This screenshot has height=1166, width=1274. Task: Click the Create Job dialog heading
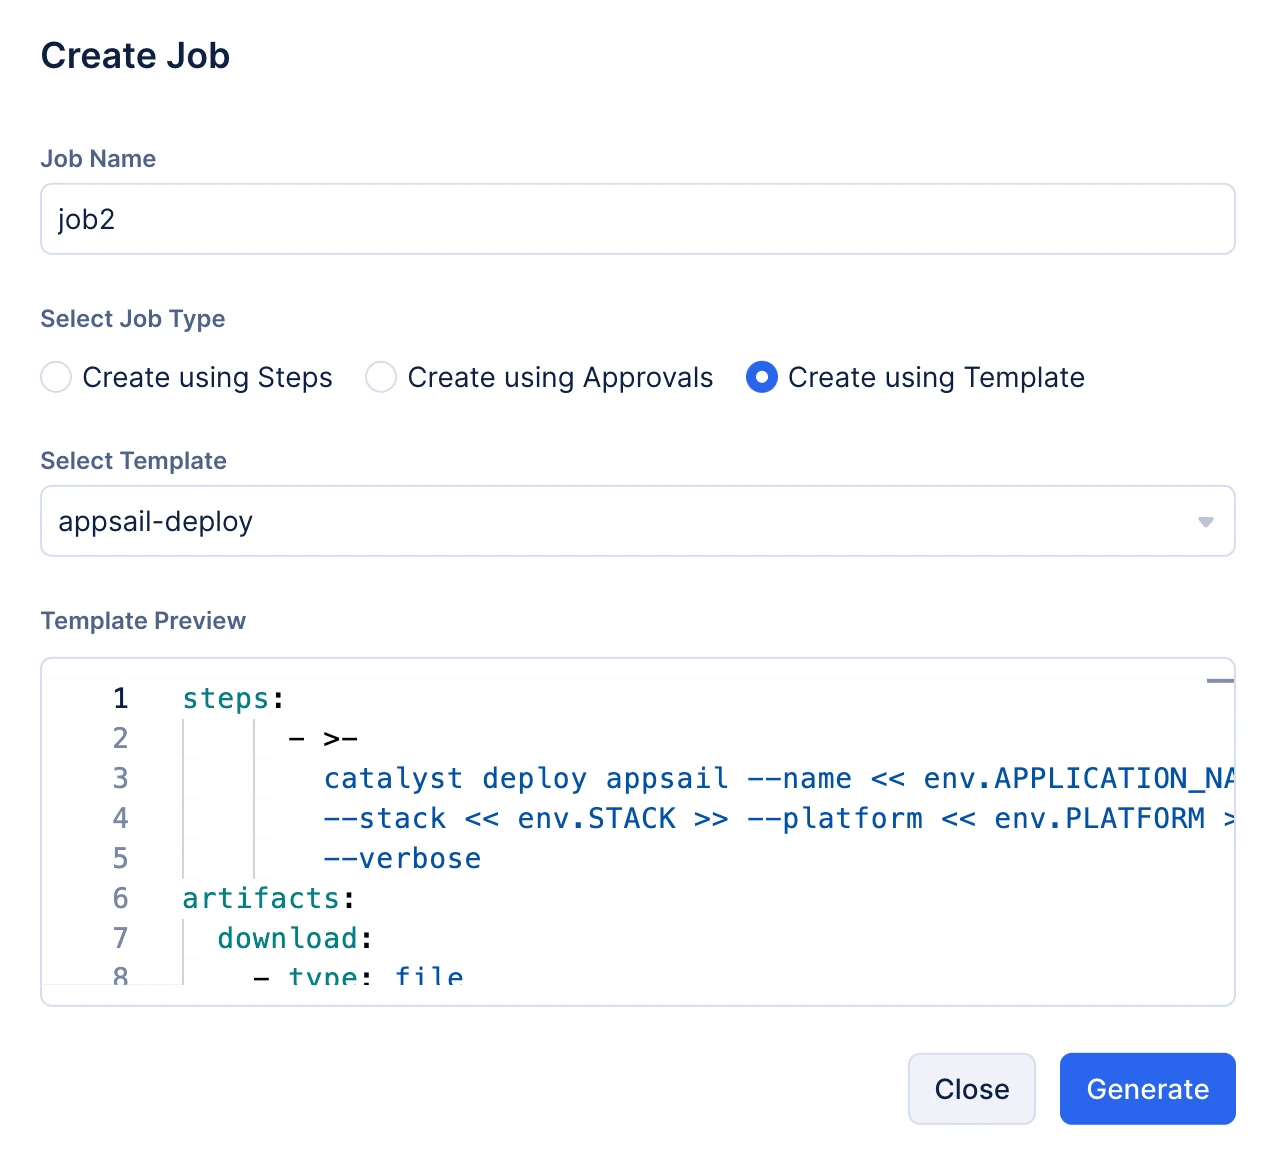(x=135, y=56)
